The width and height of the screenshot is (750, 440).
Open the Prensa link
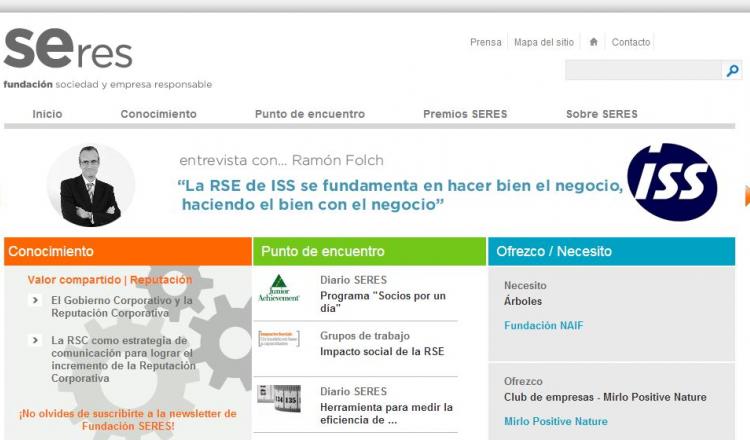coord(485,42)
